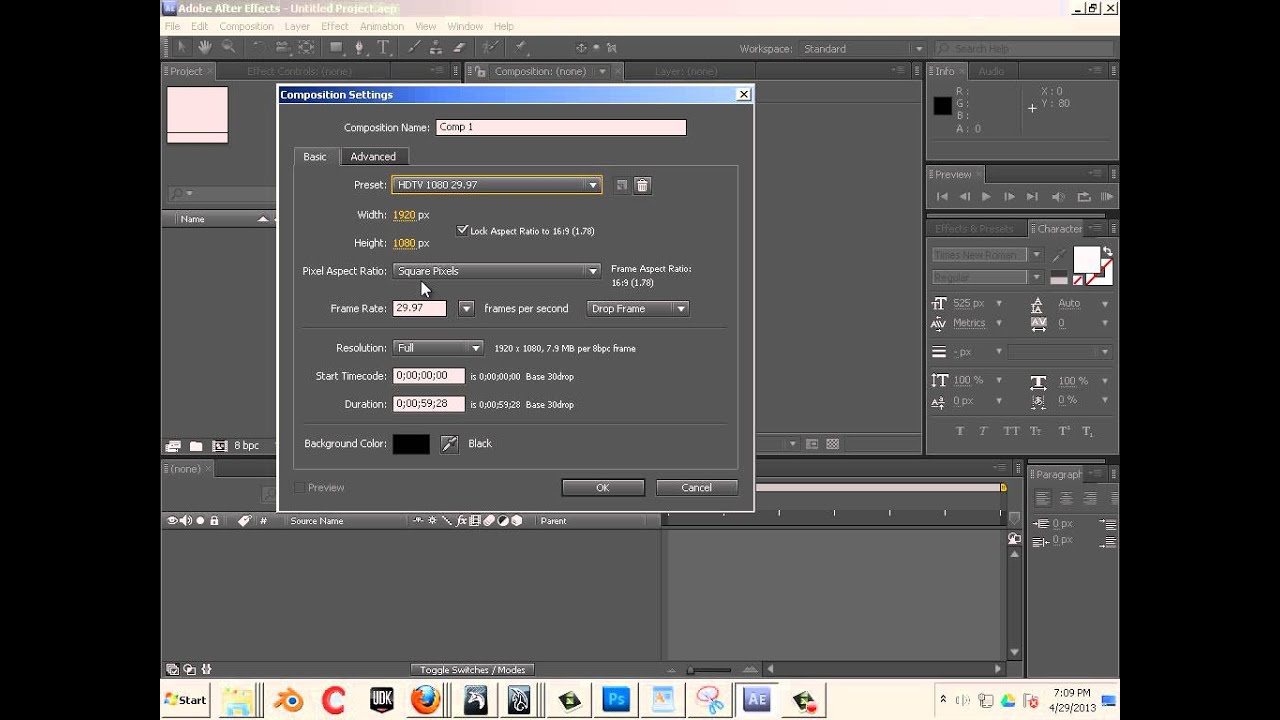Select the Pen tool in toolbar

[x=361, y=48]
